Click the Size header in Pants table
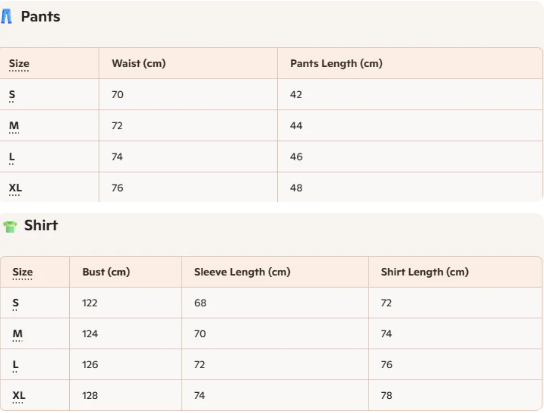 point(19,64)
